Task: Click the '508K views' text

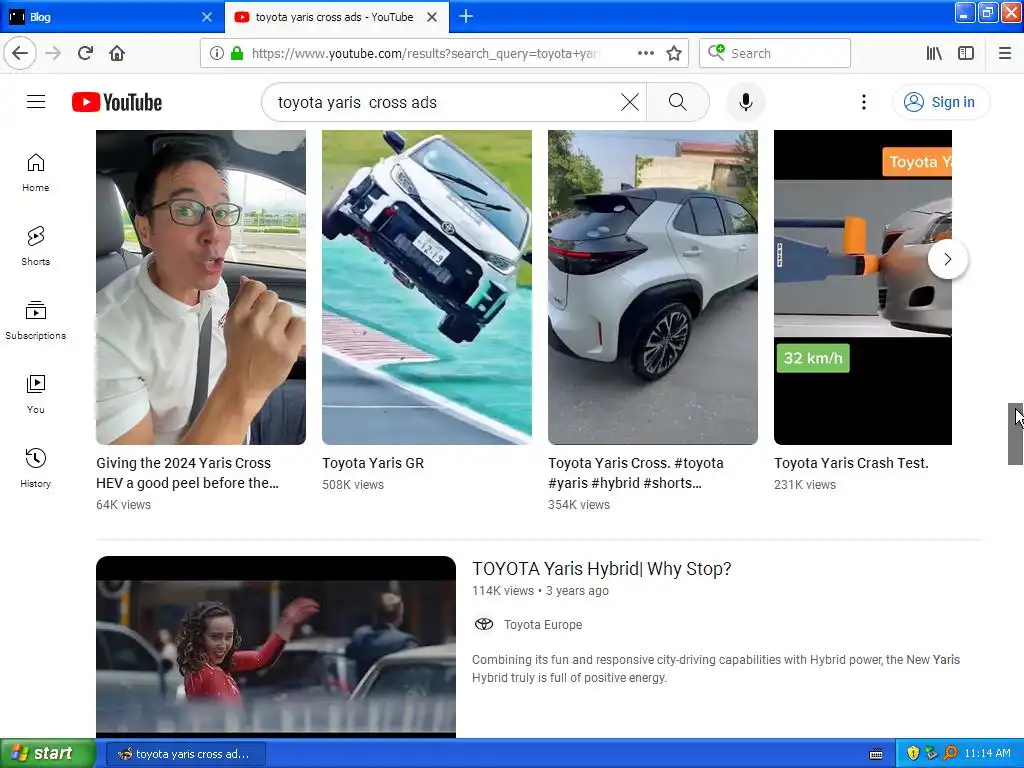Action: pos(353,485)
